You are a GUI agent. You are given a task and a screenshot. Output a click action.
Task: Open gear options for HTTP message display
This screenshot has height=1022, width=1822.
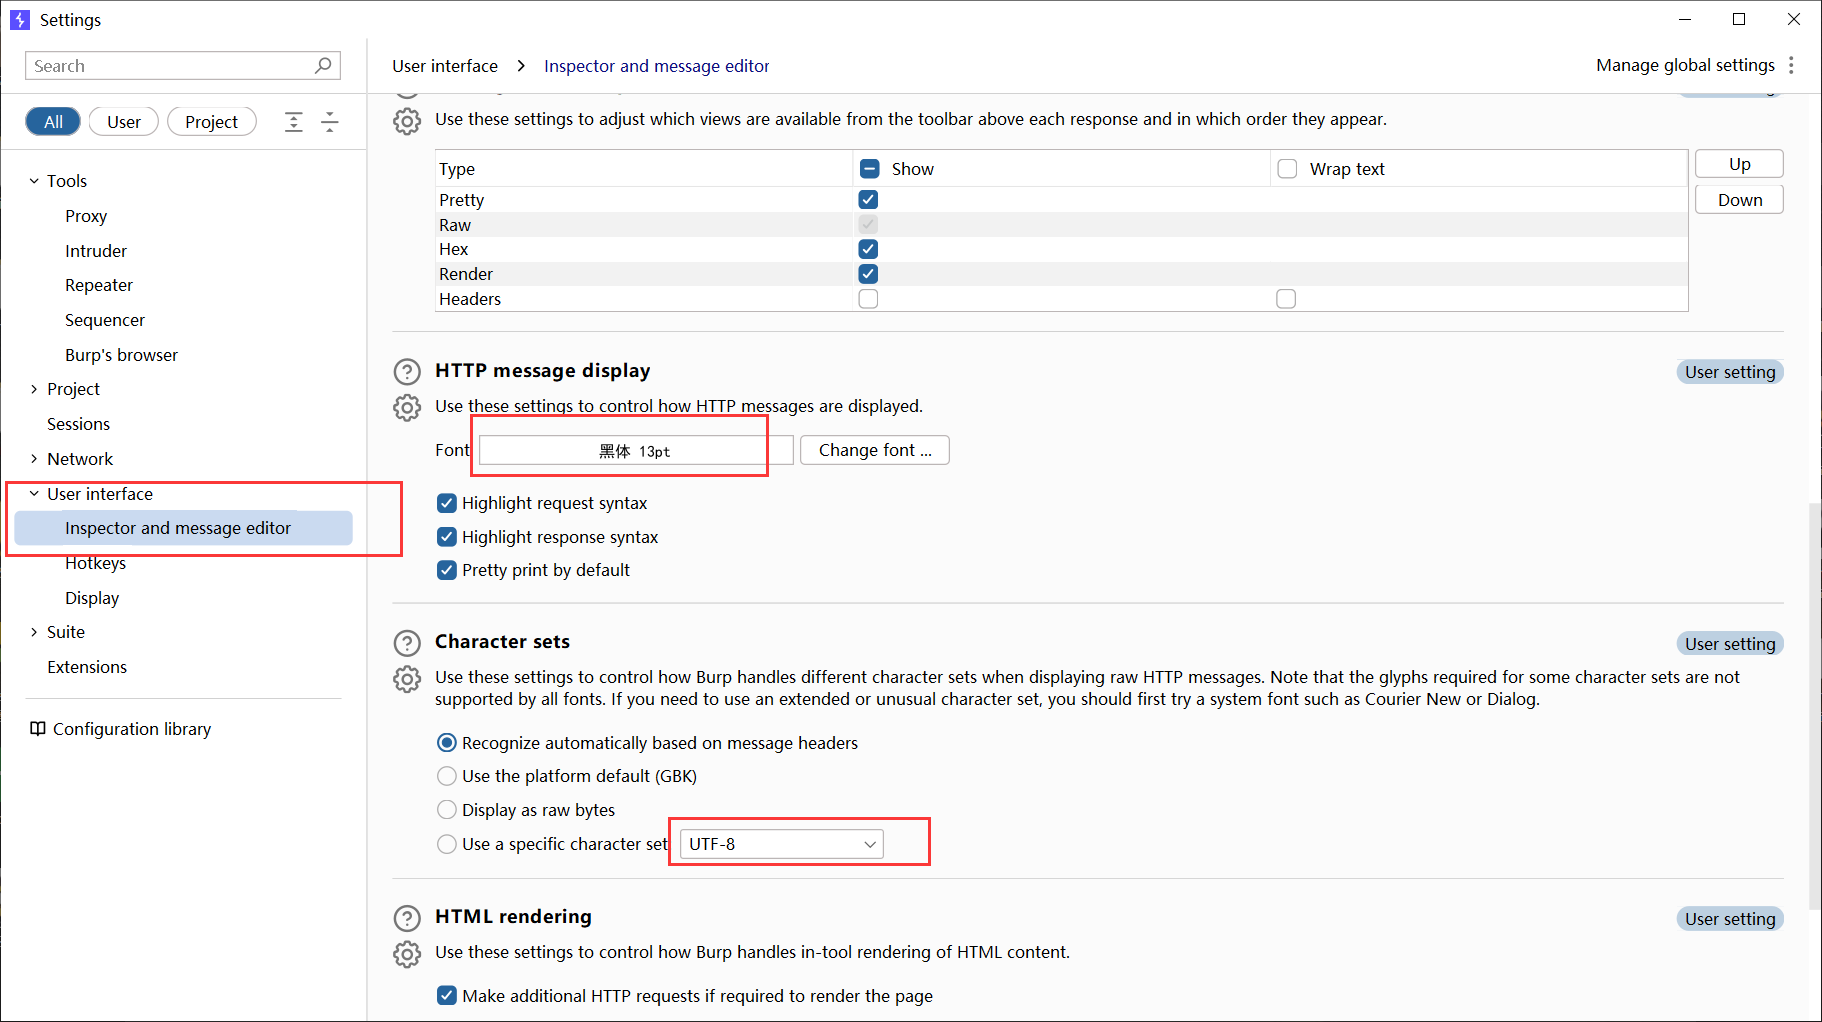coord(407,407)
